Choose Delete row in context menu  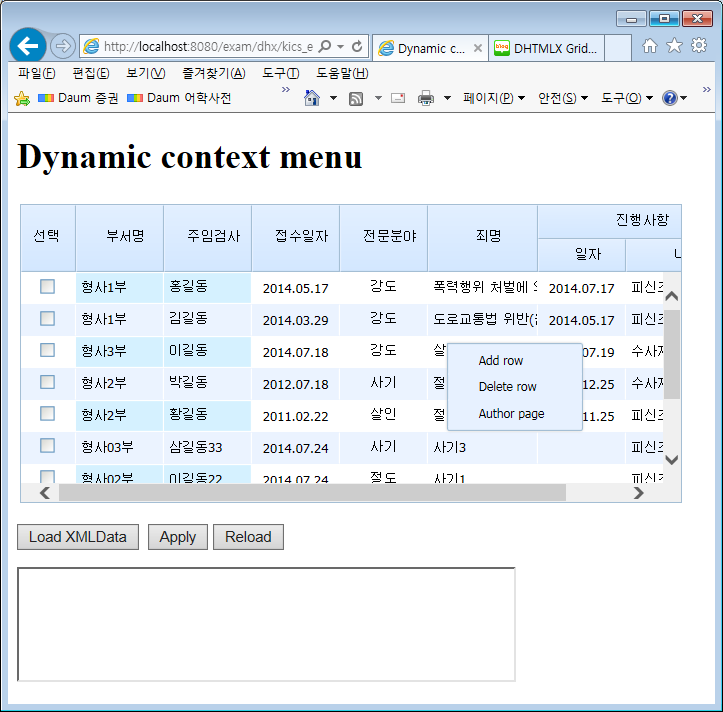click(515, 386)
